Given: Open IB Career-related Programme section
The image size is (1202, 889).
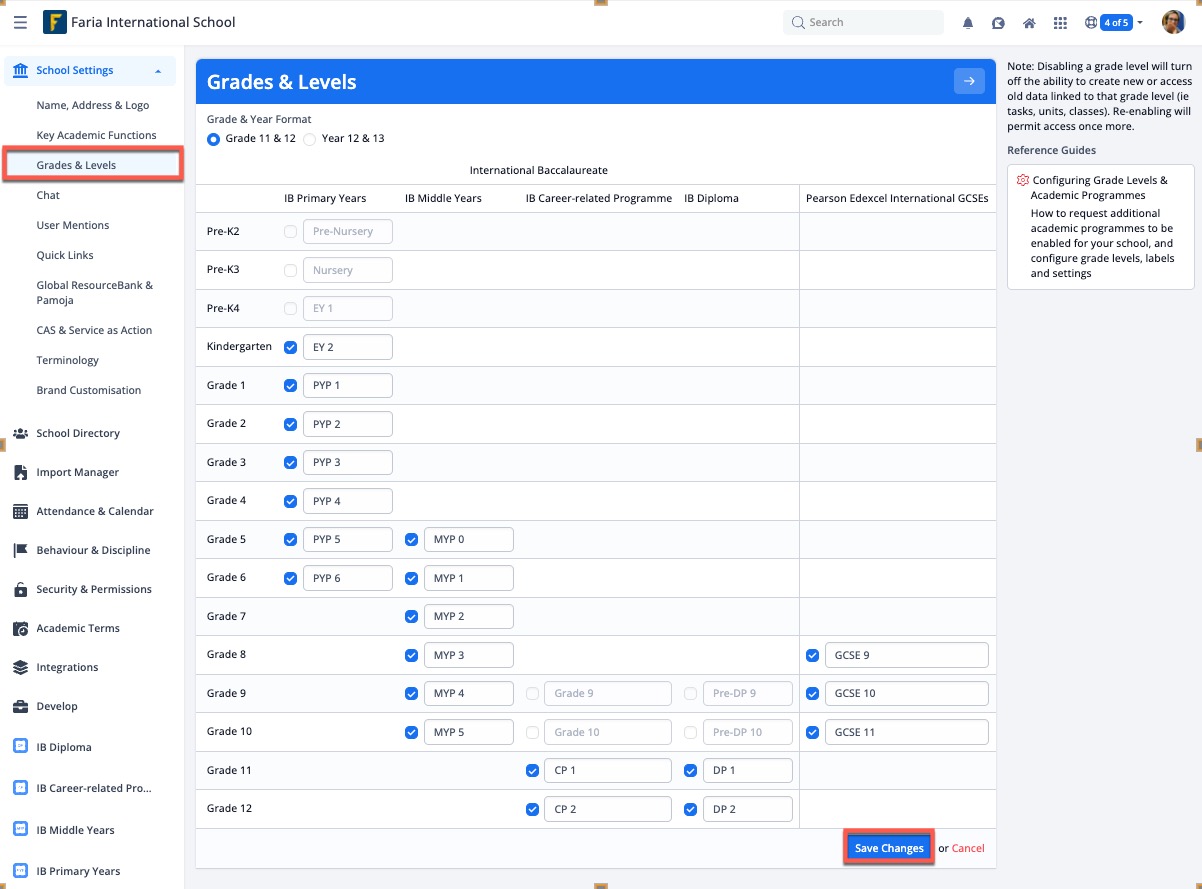Looking at the screenshot, I should (x=94, y=788).
